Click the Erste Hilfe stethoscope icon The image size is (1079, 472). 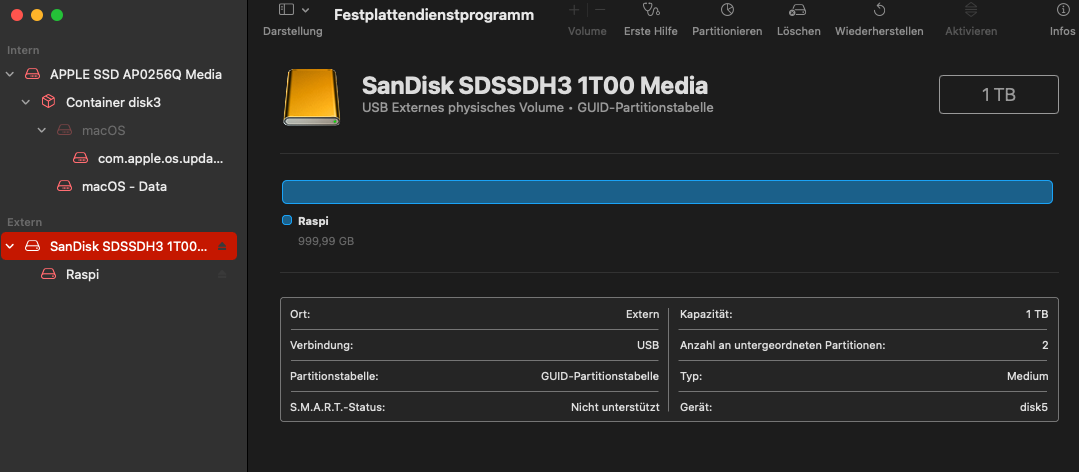[651, 11]
